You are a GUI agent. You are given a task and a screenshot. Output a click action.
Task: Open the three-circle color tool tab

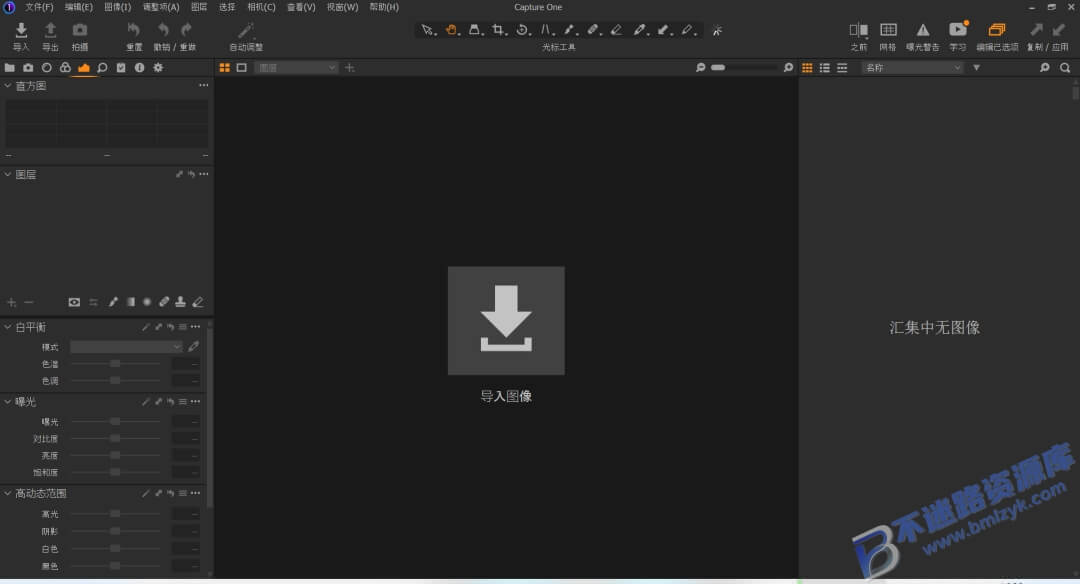(65, 67)
